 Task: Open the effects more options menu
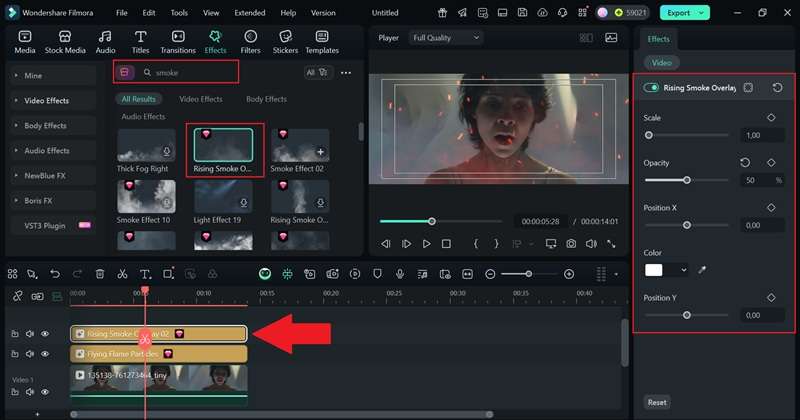pyautogui.click(x=346, y=72)
